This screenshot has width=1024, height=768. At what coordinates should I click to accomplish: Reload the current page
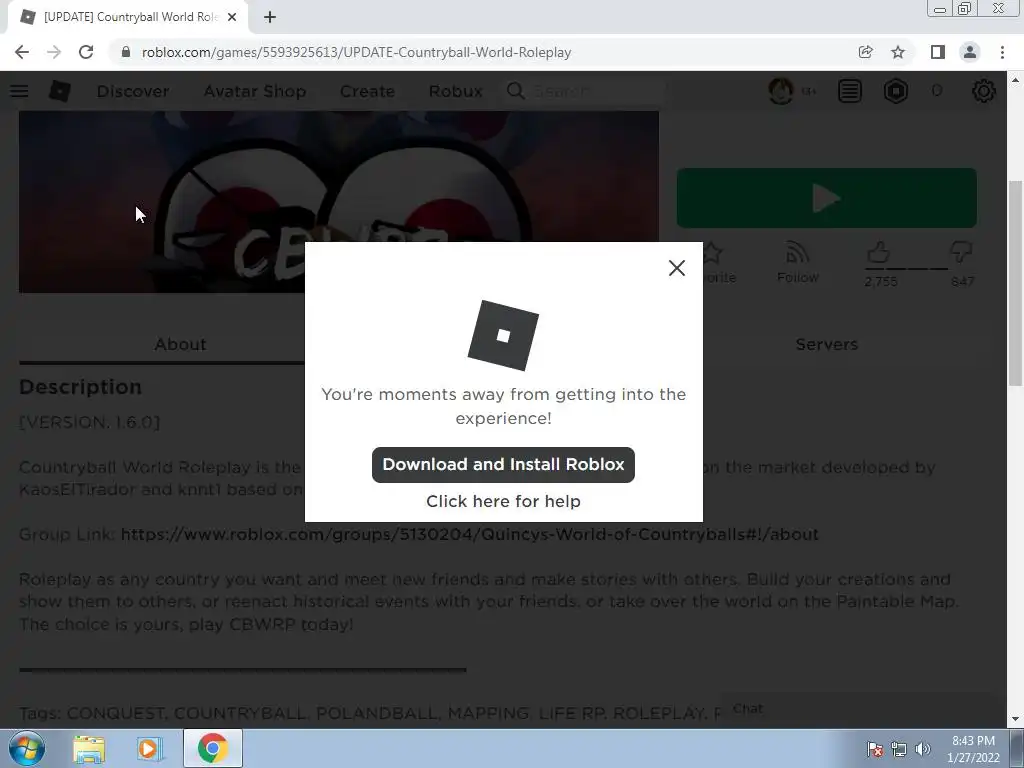coord(86,52)
